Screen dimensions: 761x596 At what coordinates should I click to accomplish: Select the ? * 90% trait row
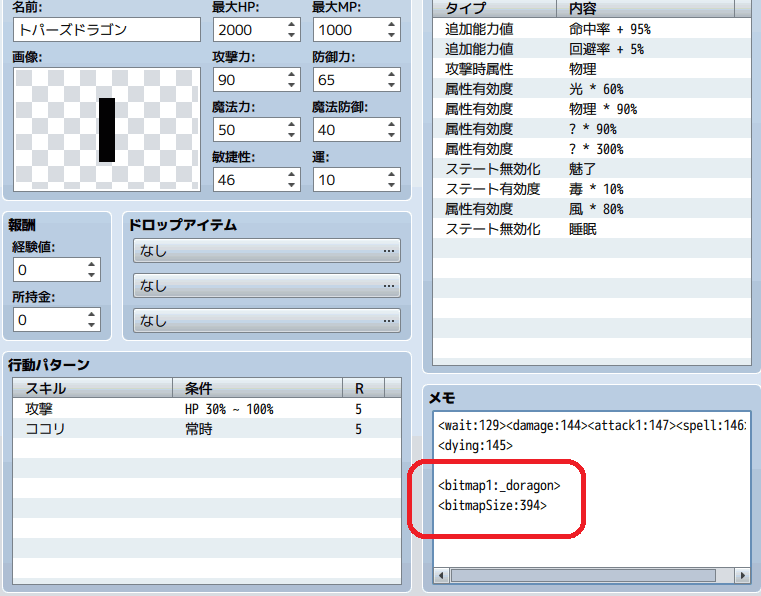pyautogui.click(x=592, y=129)
